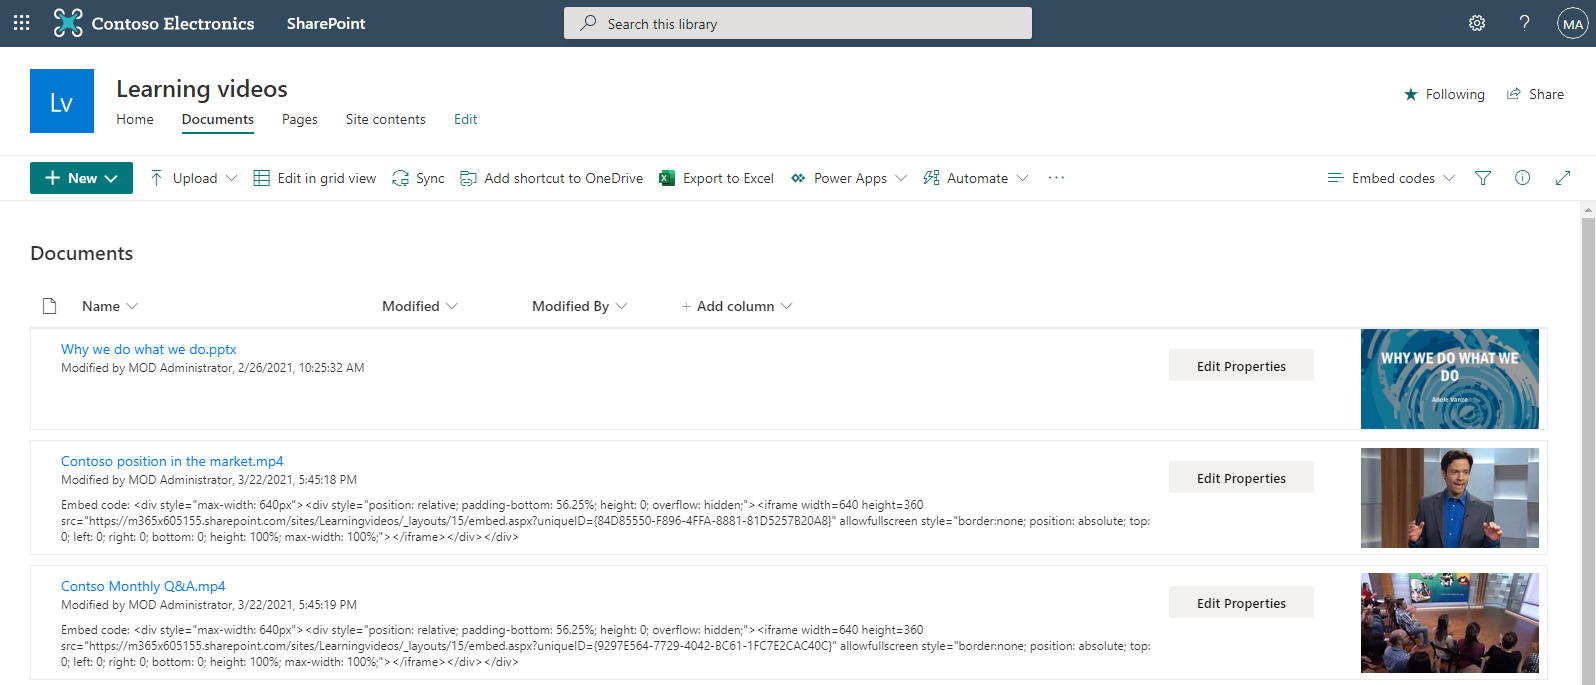Open the Embed codes view switcher
The height and width of the screenshot is (685, 1596).
1391,178
